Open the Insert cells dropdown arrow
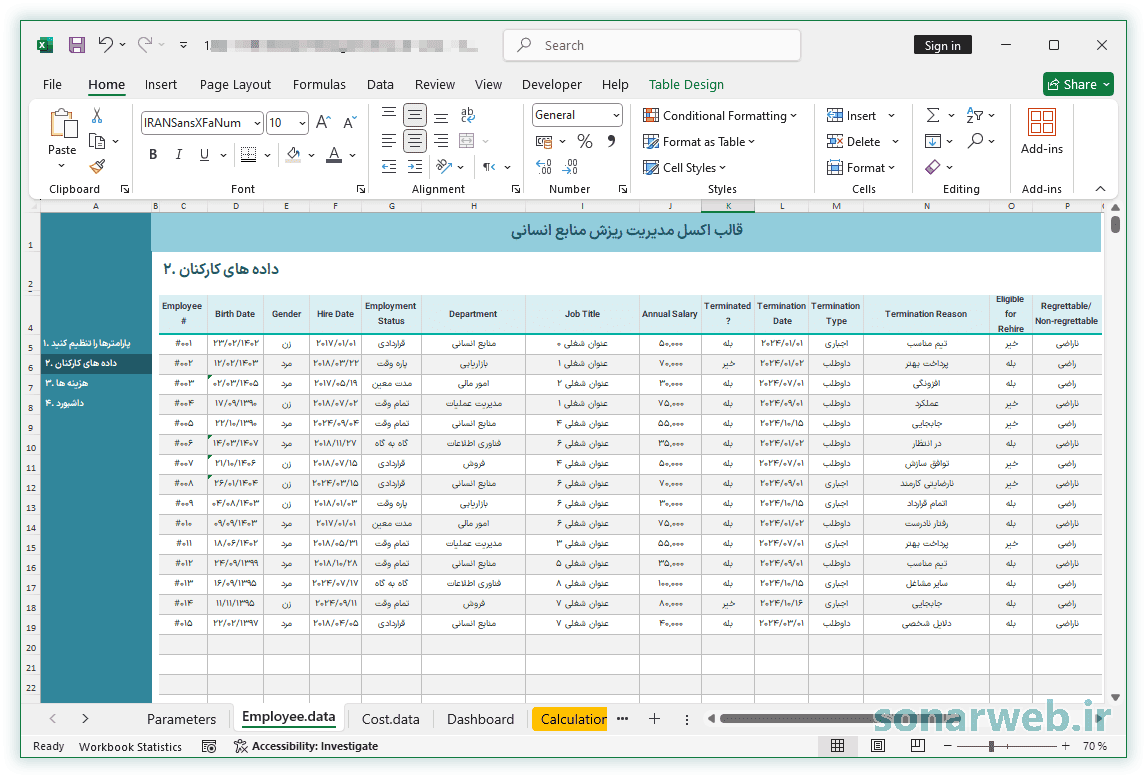This screenshot has width=1147, height=778. click(892, 116)
